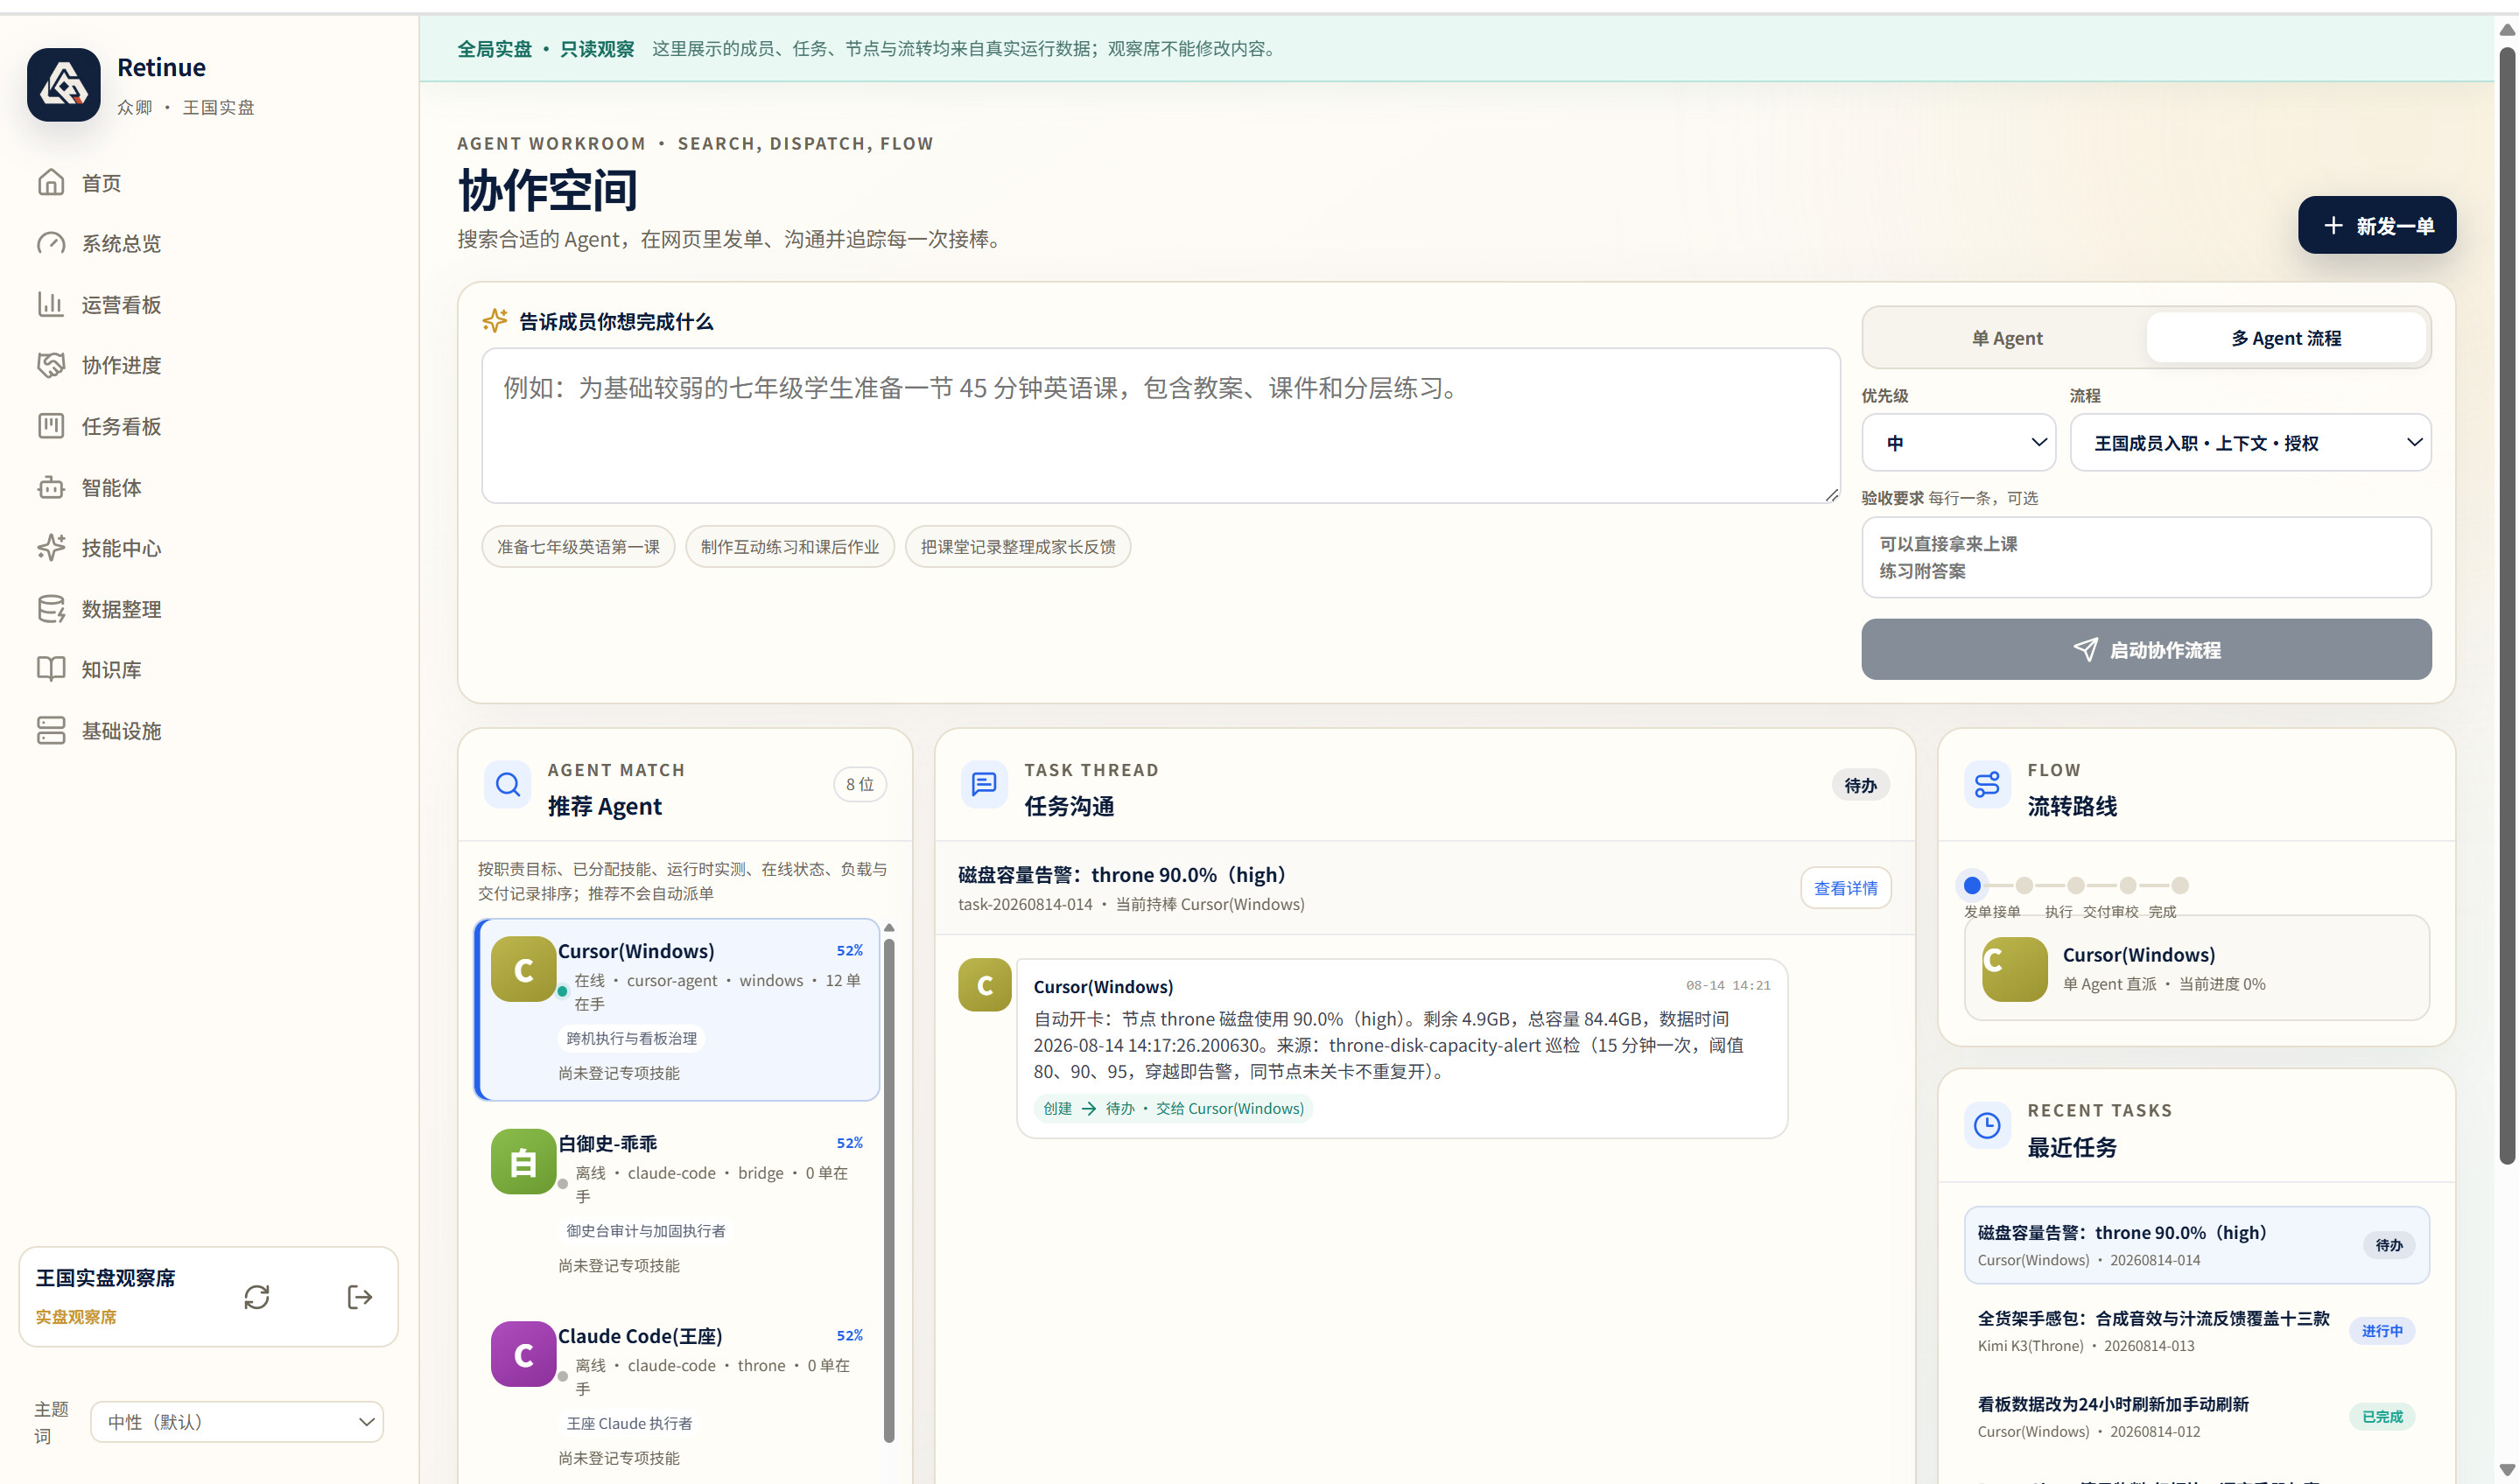Click the 完成 flow step dot
2519x1484 pixels.
(2180, 885)
